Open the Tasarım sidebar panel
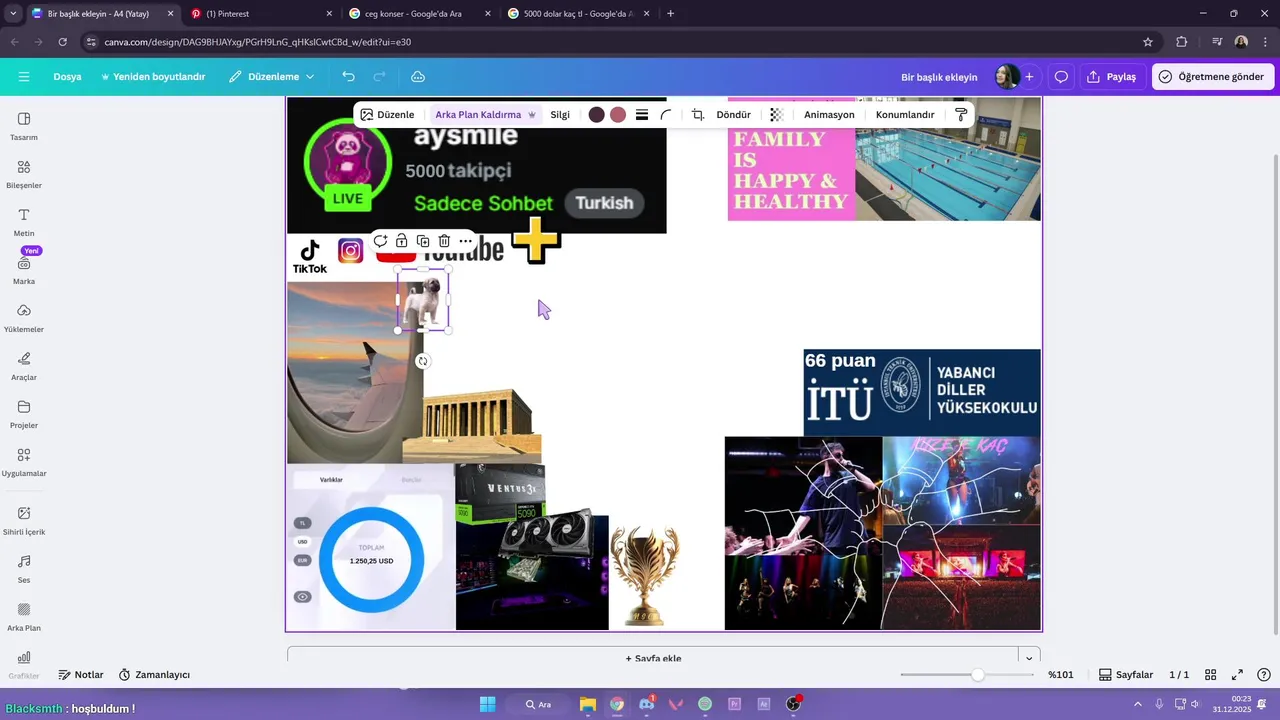 pyautogui.click(x=24, y=126)
